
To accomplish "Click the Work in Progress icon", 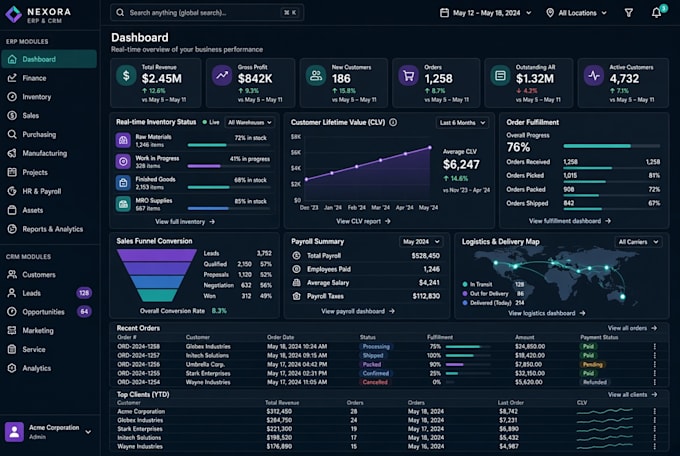I will coord(123,161).
